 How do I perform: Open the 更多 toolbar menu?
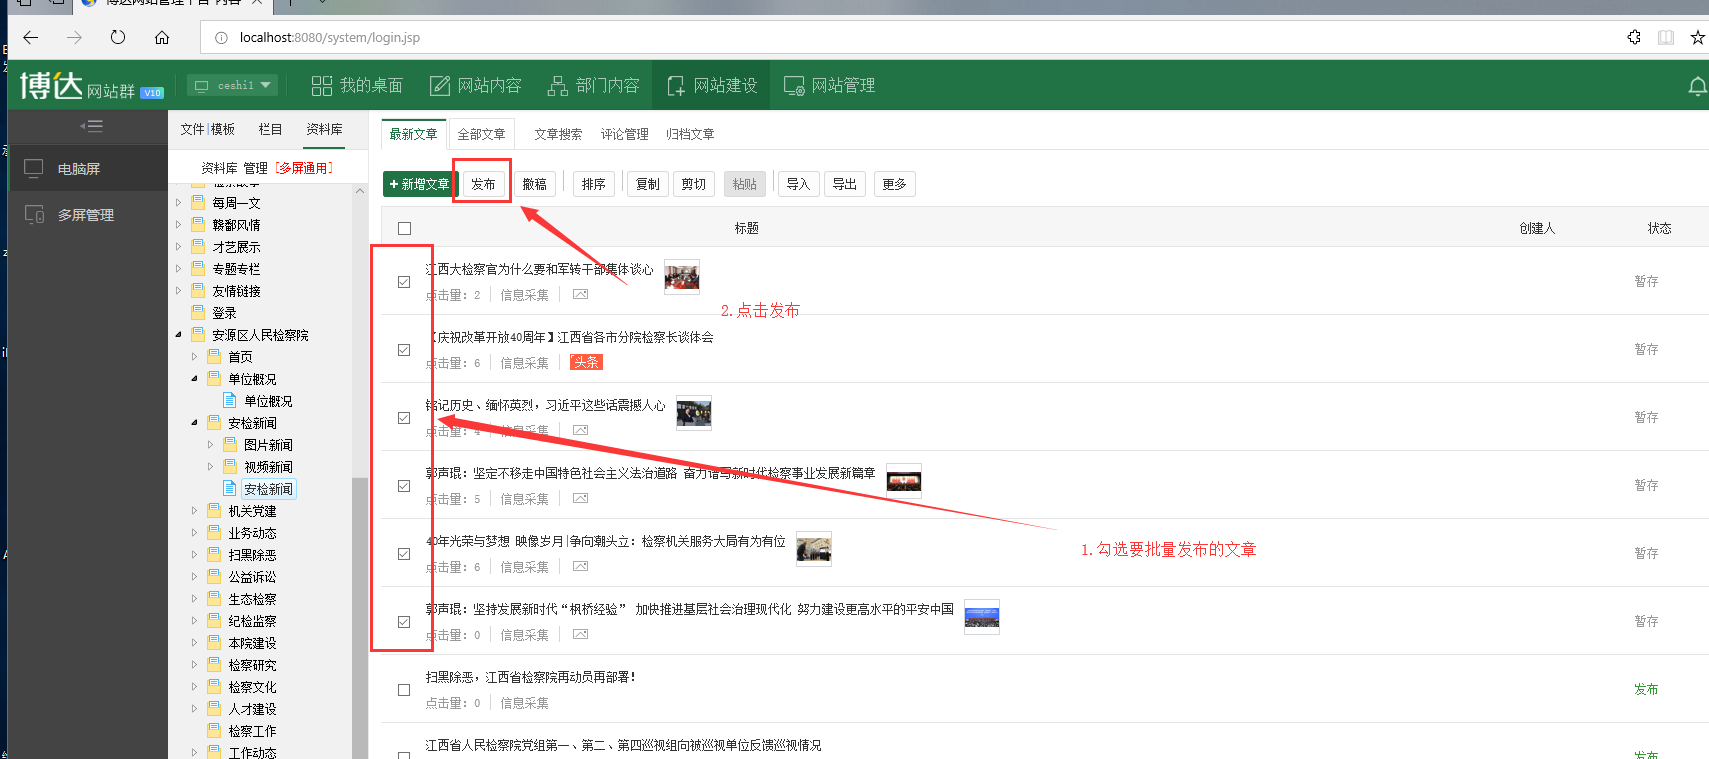tap(894, 184)
